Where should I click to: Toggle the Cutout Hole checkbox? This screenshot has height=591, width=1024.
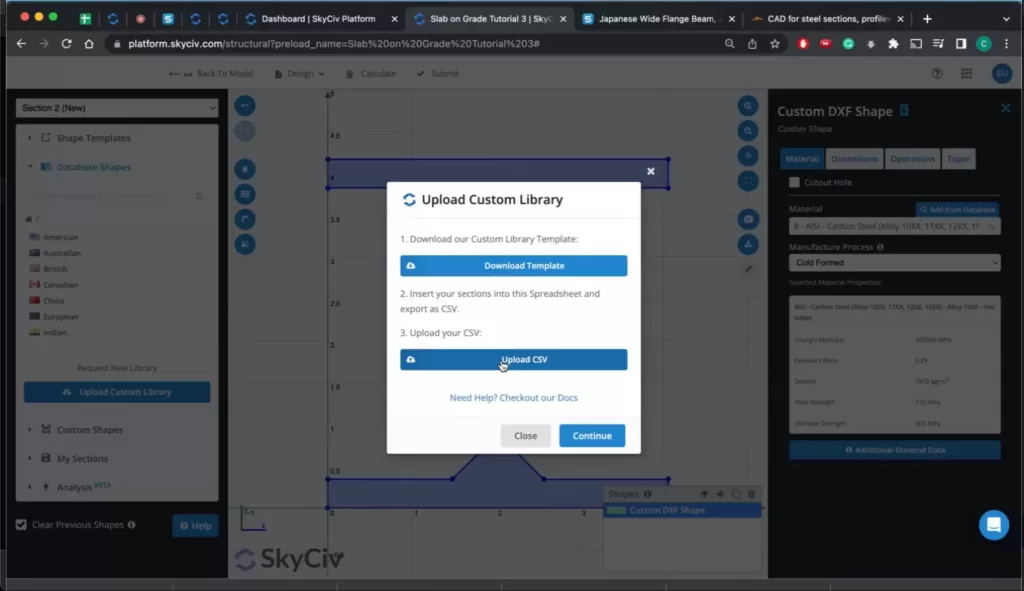click(794, 182)
